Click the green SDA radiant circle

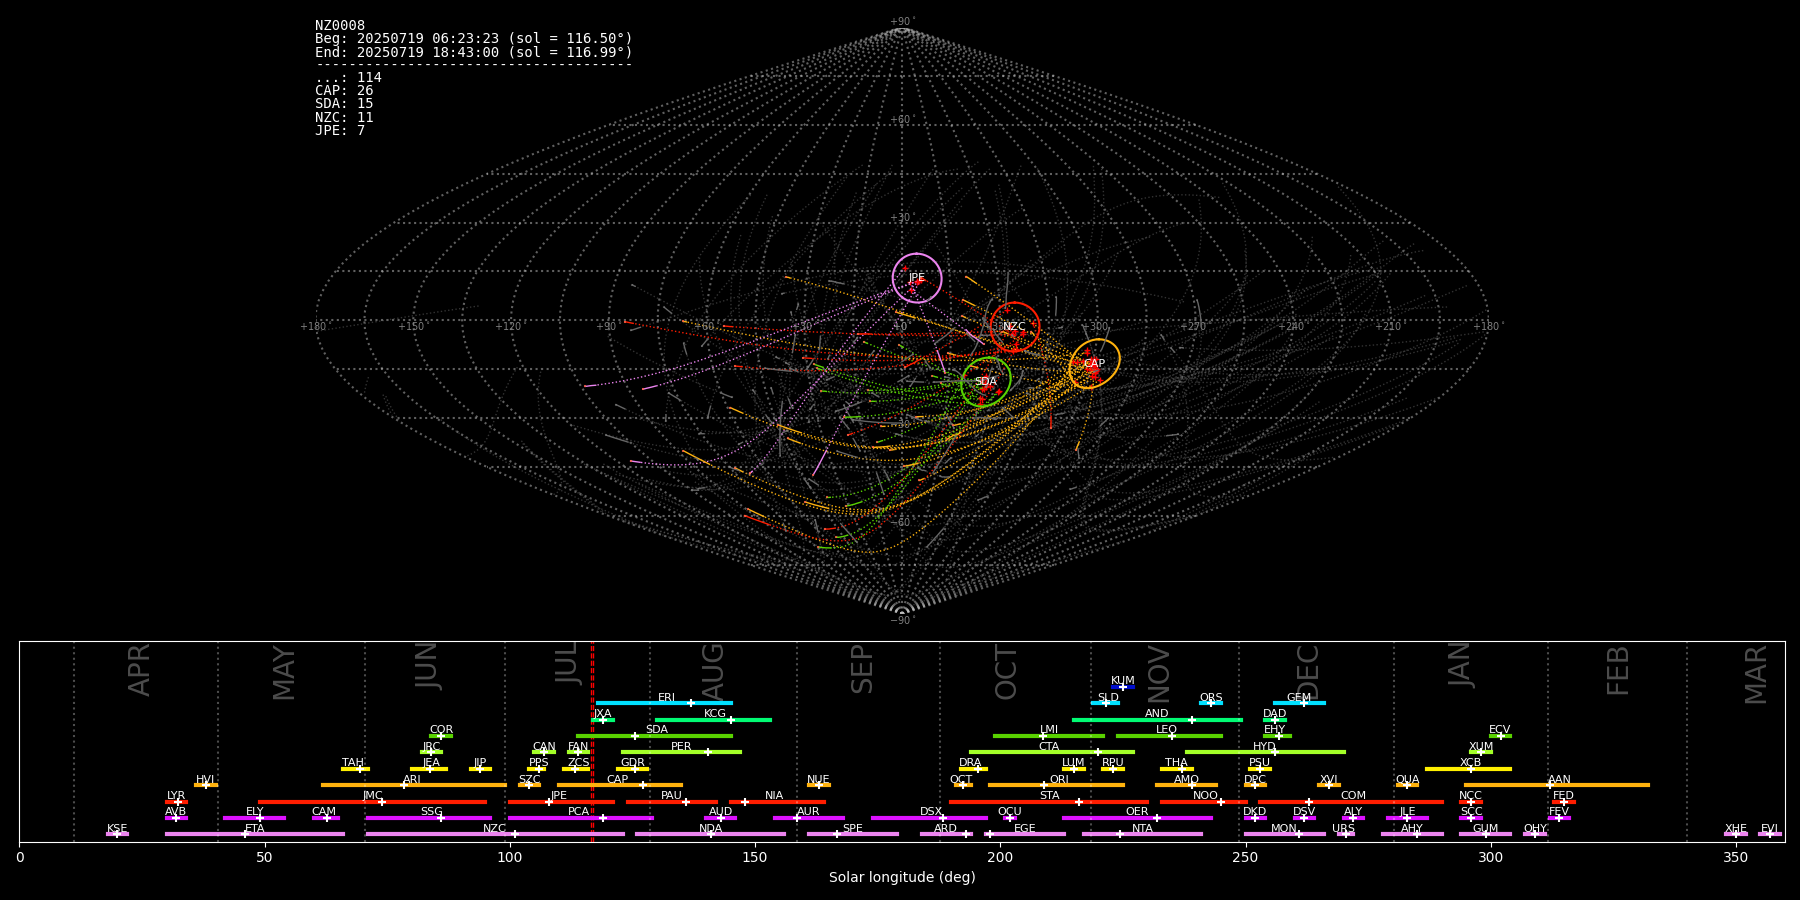[986, 381]
